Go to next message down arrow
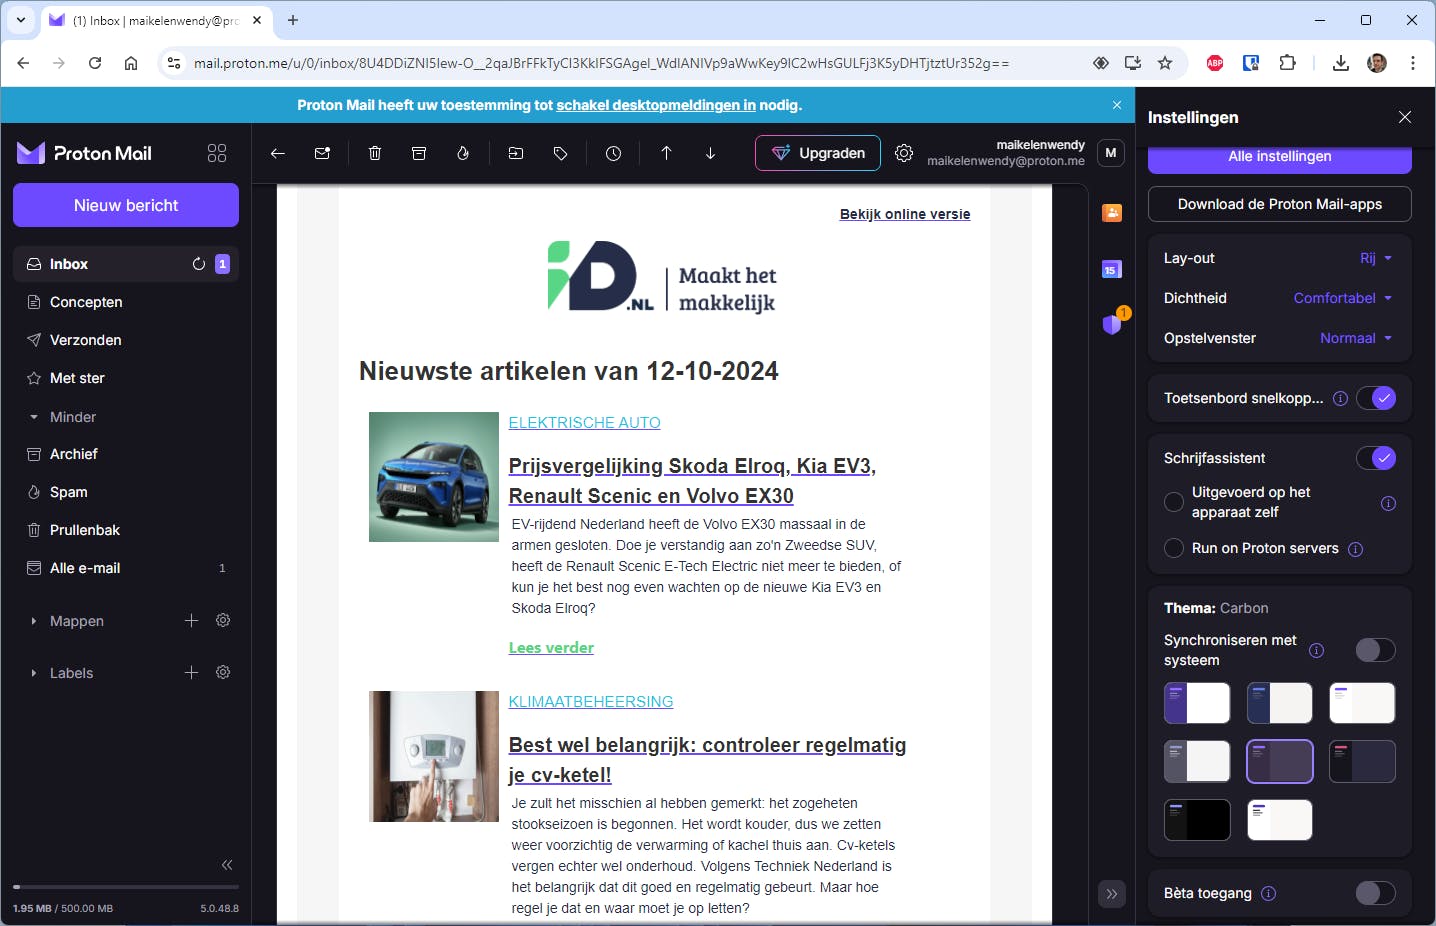The image size is (1436, 926). coord(710,153)
